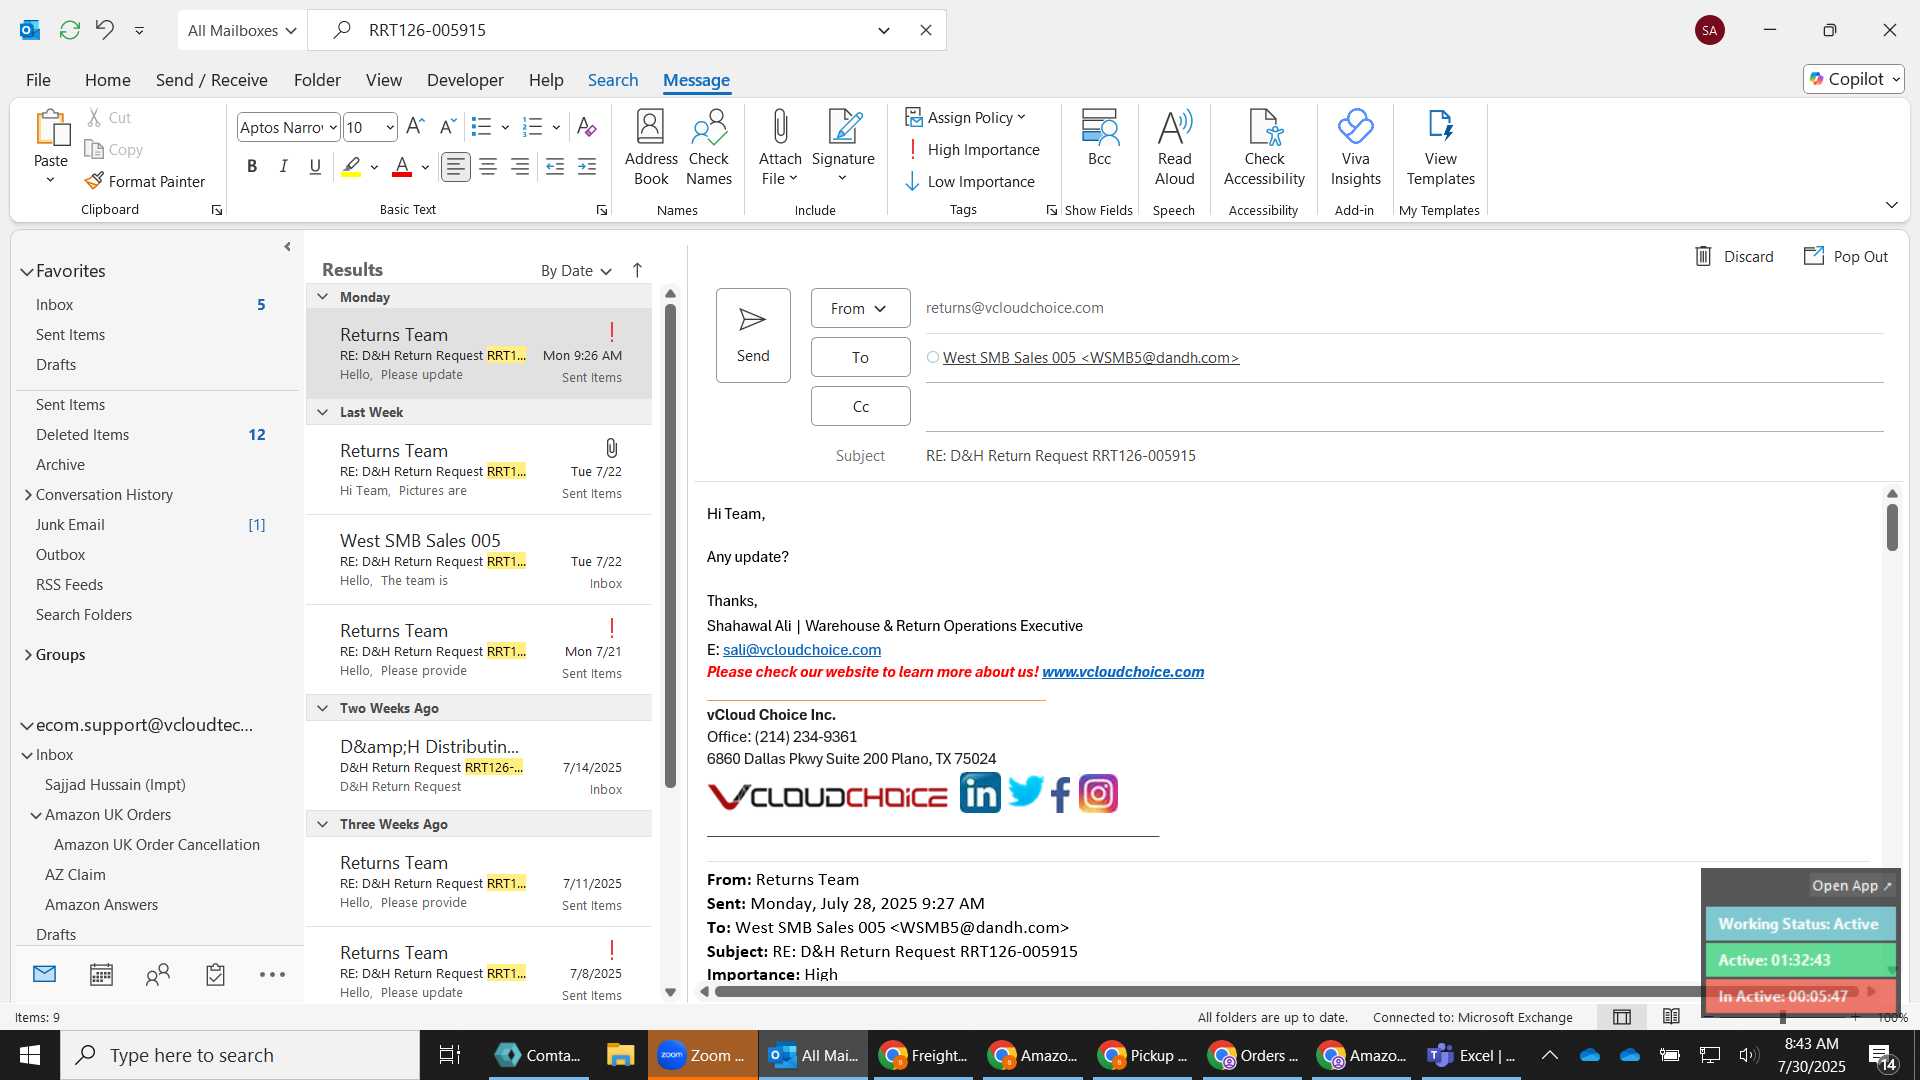Set High Importance tag
The image size is (1920, 1080).
pos(972,149)
